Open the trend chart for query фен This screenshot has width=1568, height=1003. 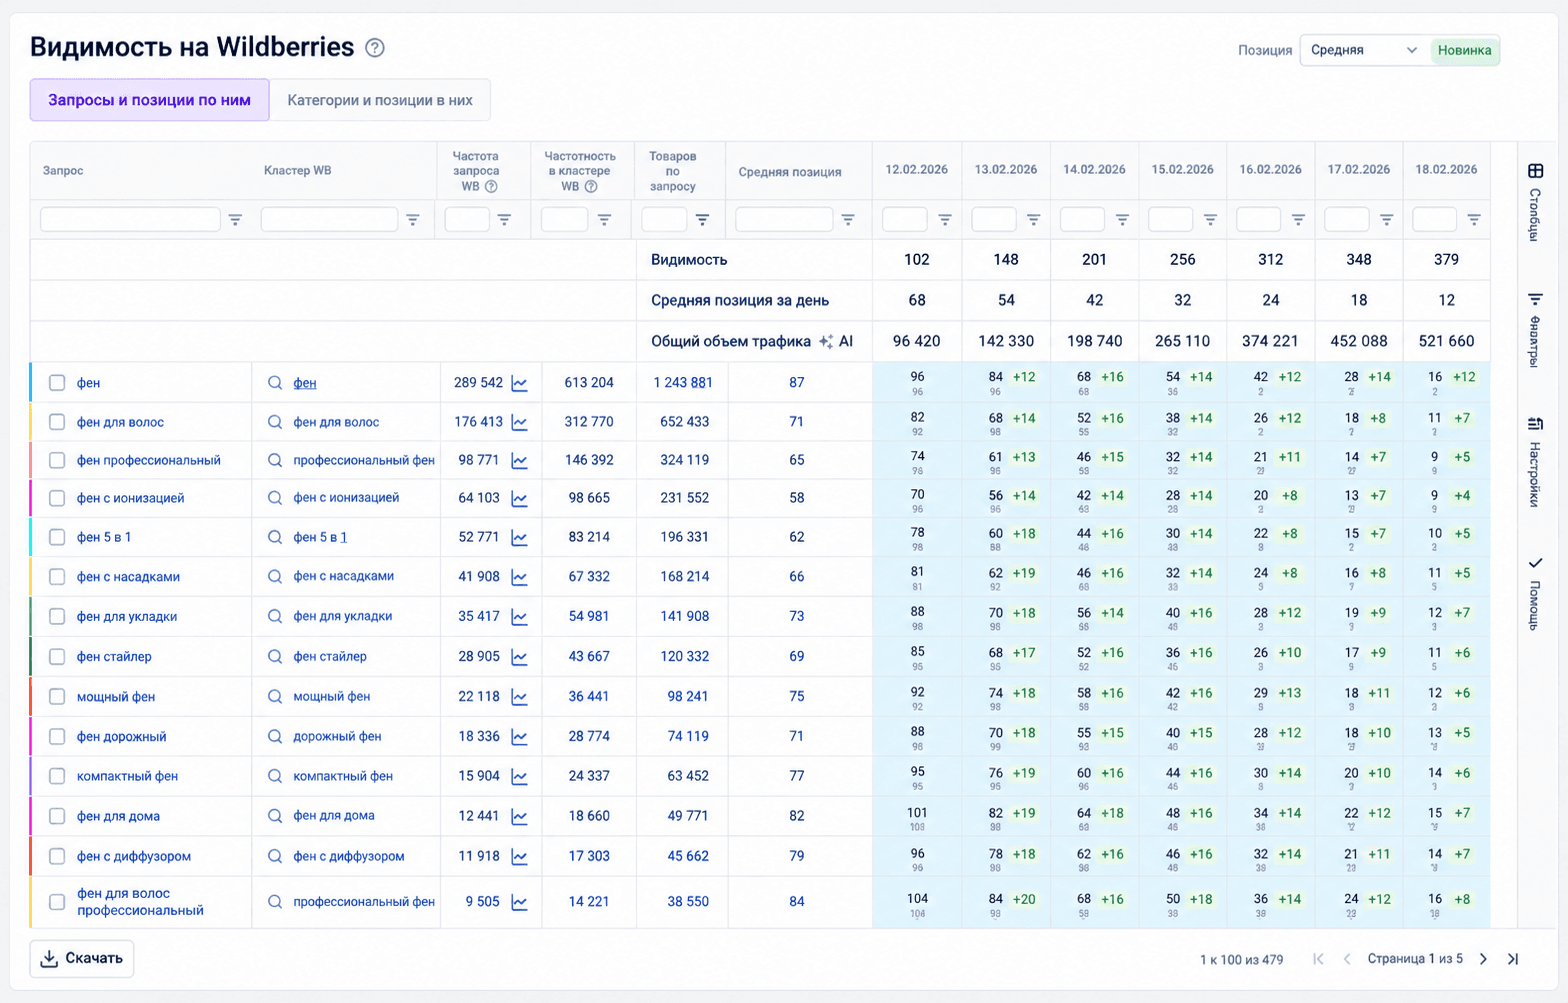coord(519,383)
